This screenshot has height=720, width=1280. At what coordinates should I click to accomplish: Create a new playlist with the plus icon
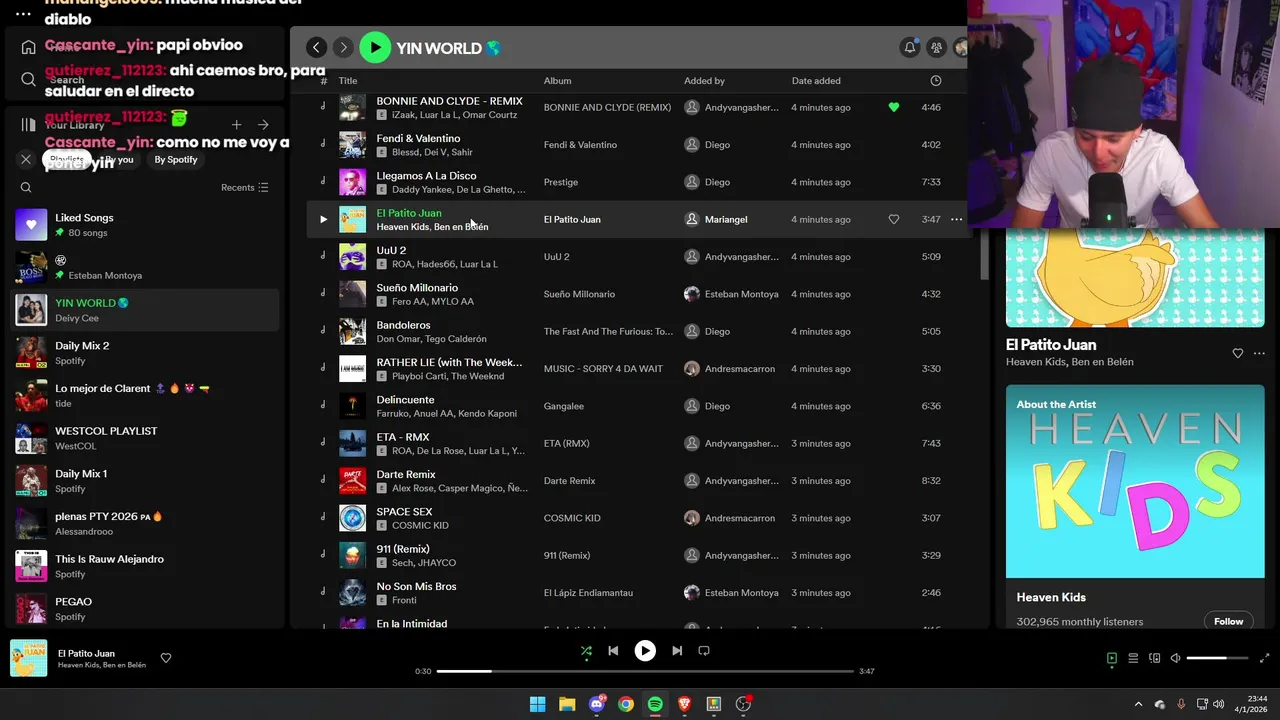tap(236, 125)
